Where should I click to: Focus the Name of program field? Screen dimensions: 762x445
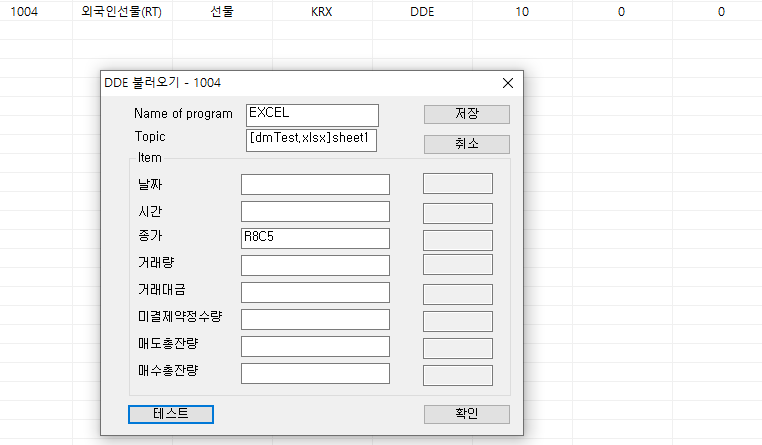pos(312,115)
